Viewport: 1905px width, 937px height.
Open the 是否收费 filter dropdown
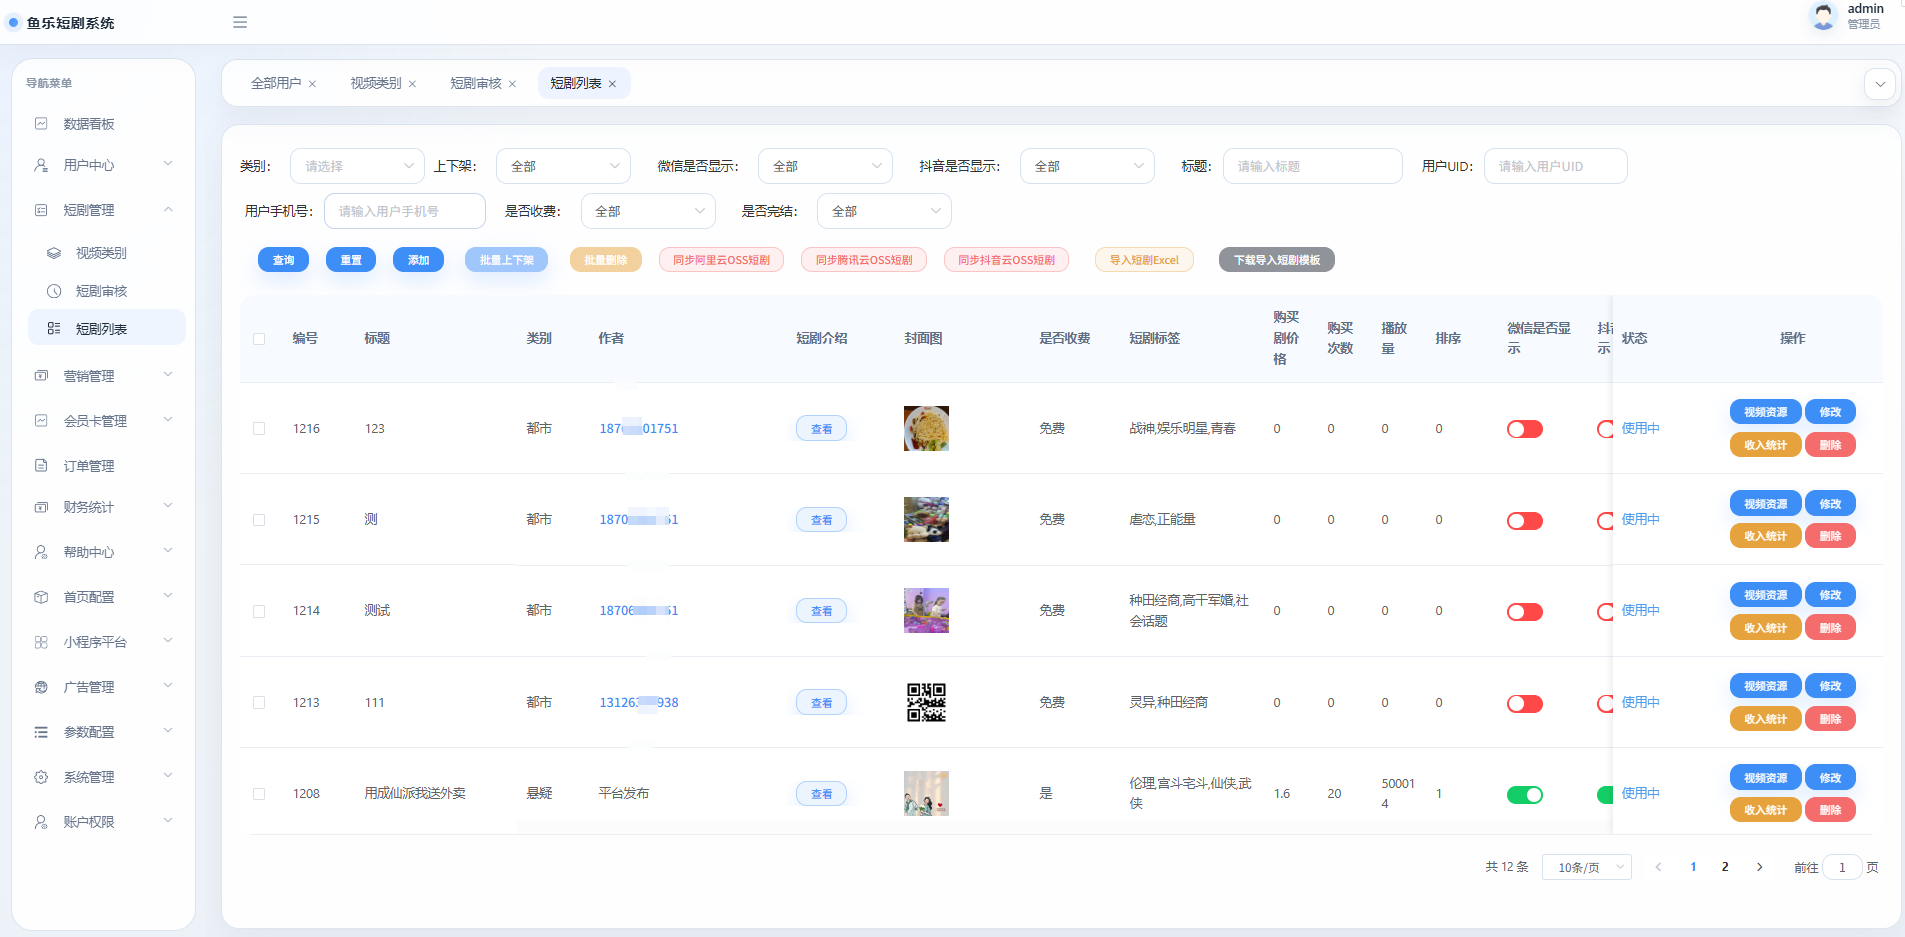coord(648,211)
